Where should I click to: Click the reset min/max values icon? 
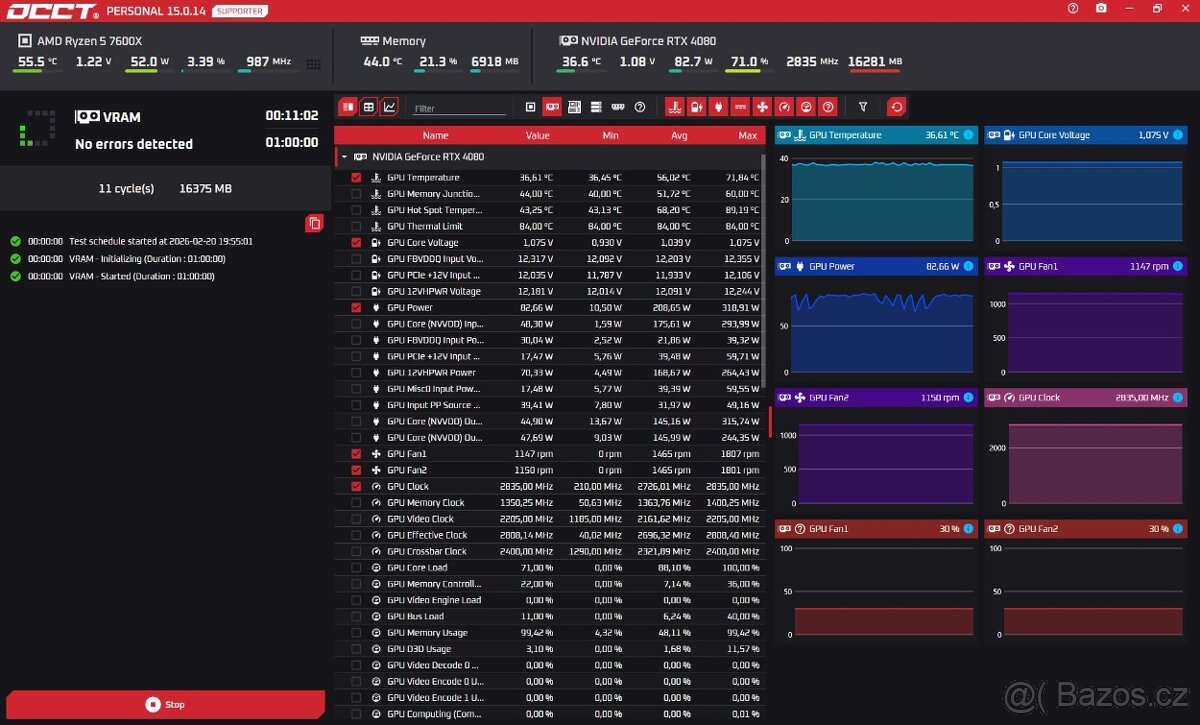pyautogui.click(x=897, y=107)
